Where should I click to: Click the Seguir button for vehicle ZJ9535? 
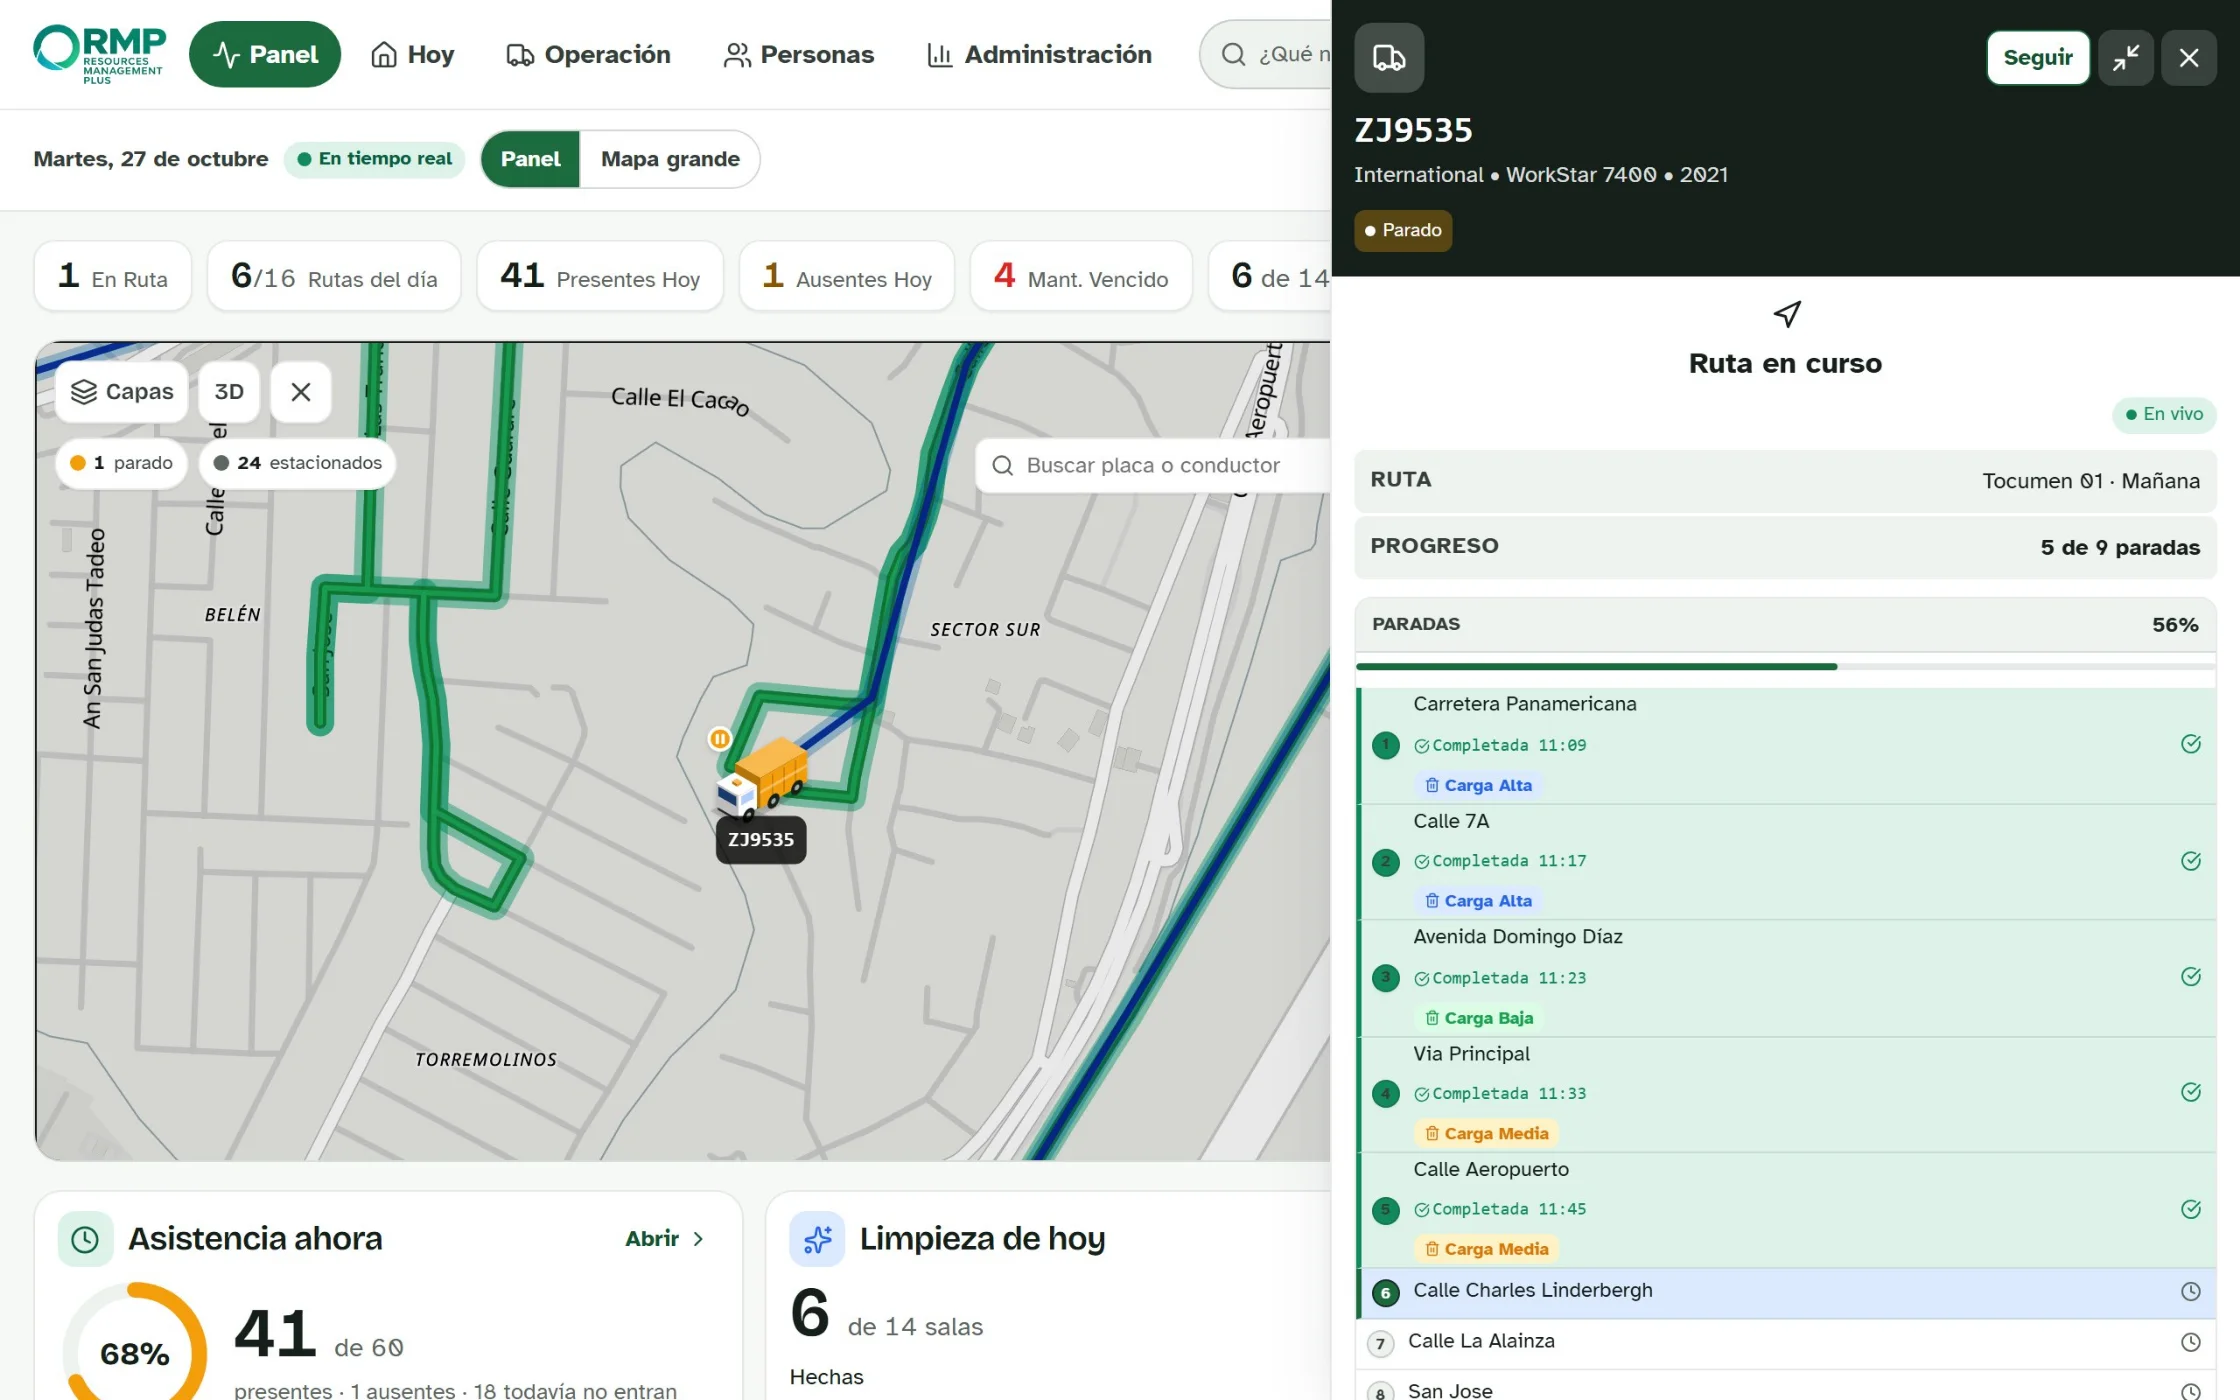(2038, 58)
